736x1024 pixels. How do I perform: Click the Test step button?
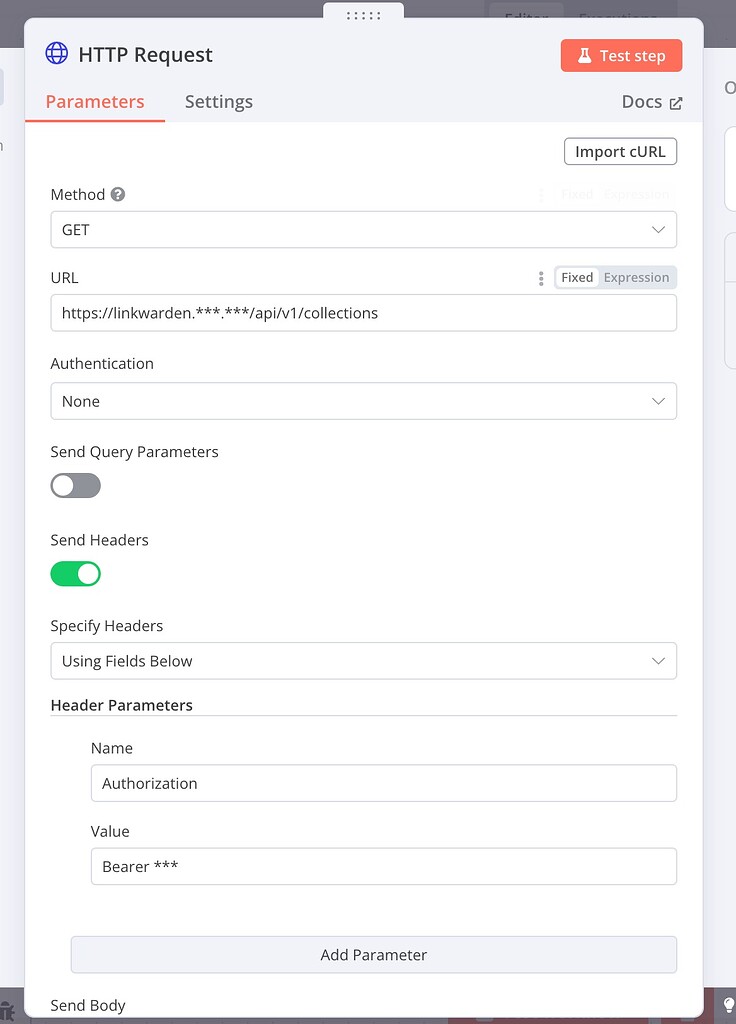[x=621, y=56]
